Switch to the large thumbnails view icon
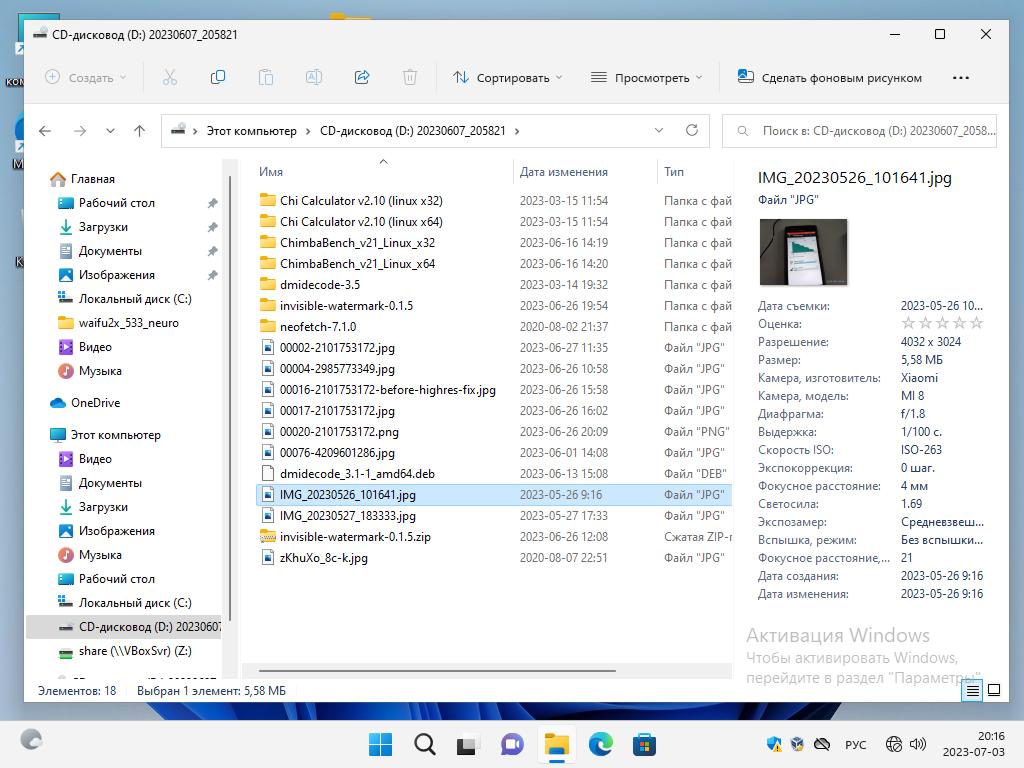Viewport: 1024px width, 768px height. click(x=994, y=690)
